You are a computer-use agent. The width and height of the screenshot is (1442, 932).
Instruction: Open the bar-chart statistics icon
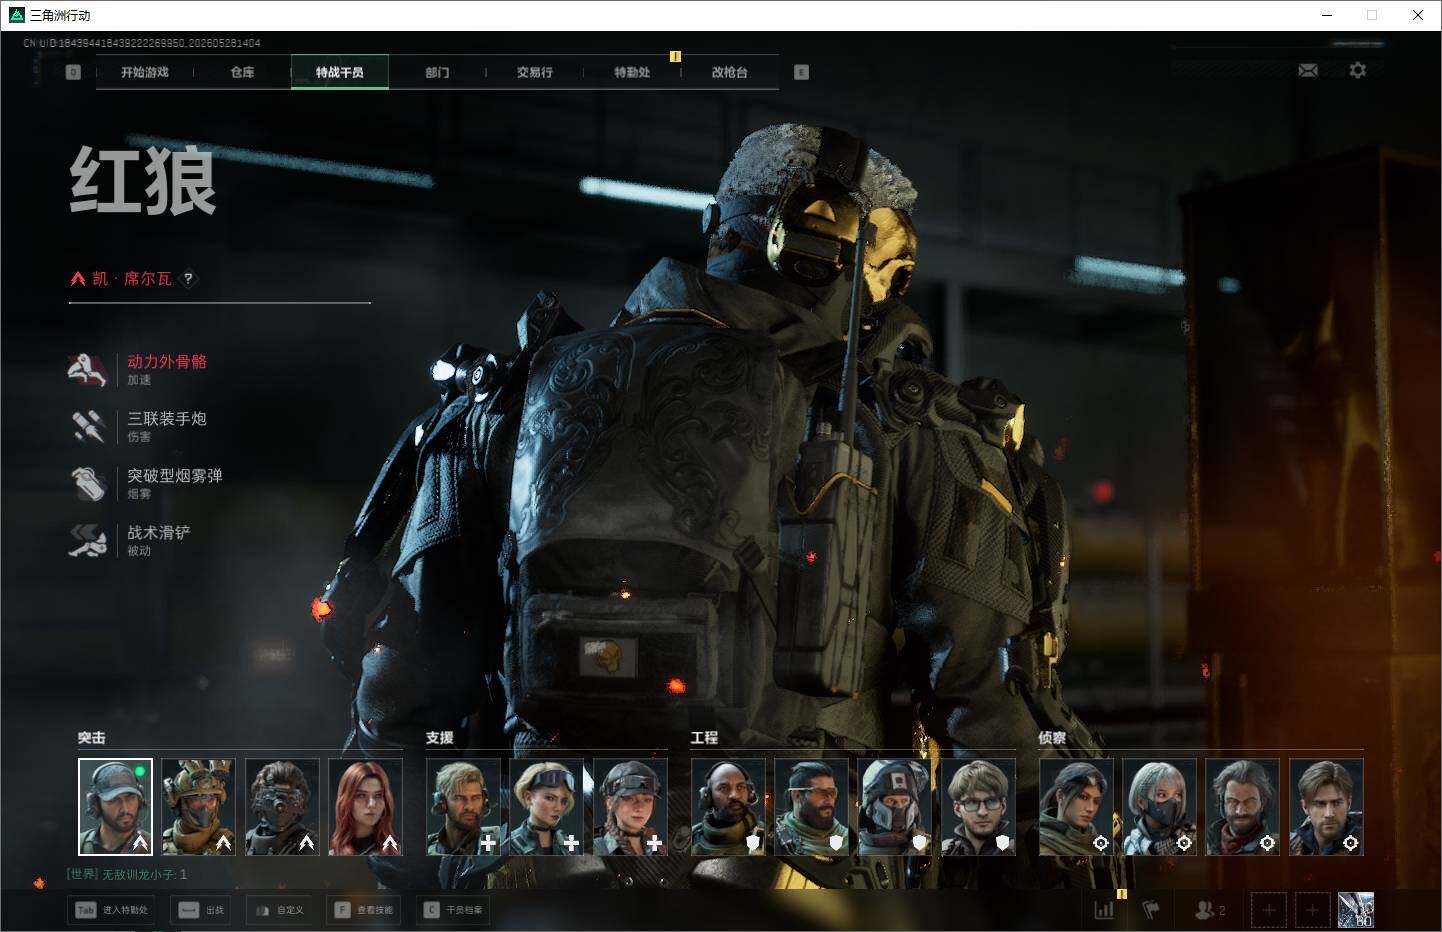tap(1104, 910)
